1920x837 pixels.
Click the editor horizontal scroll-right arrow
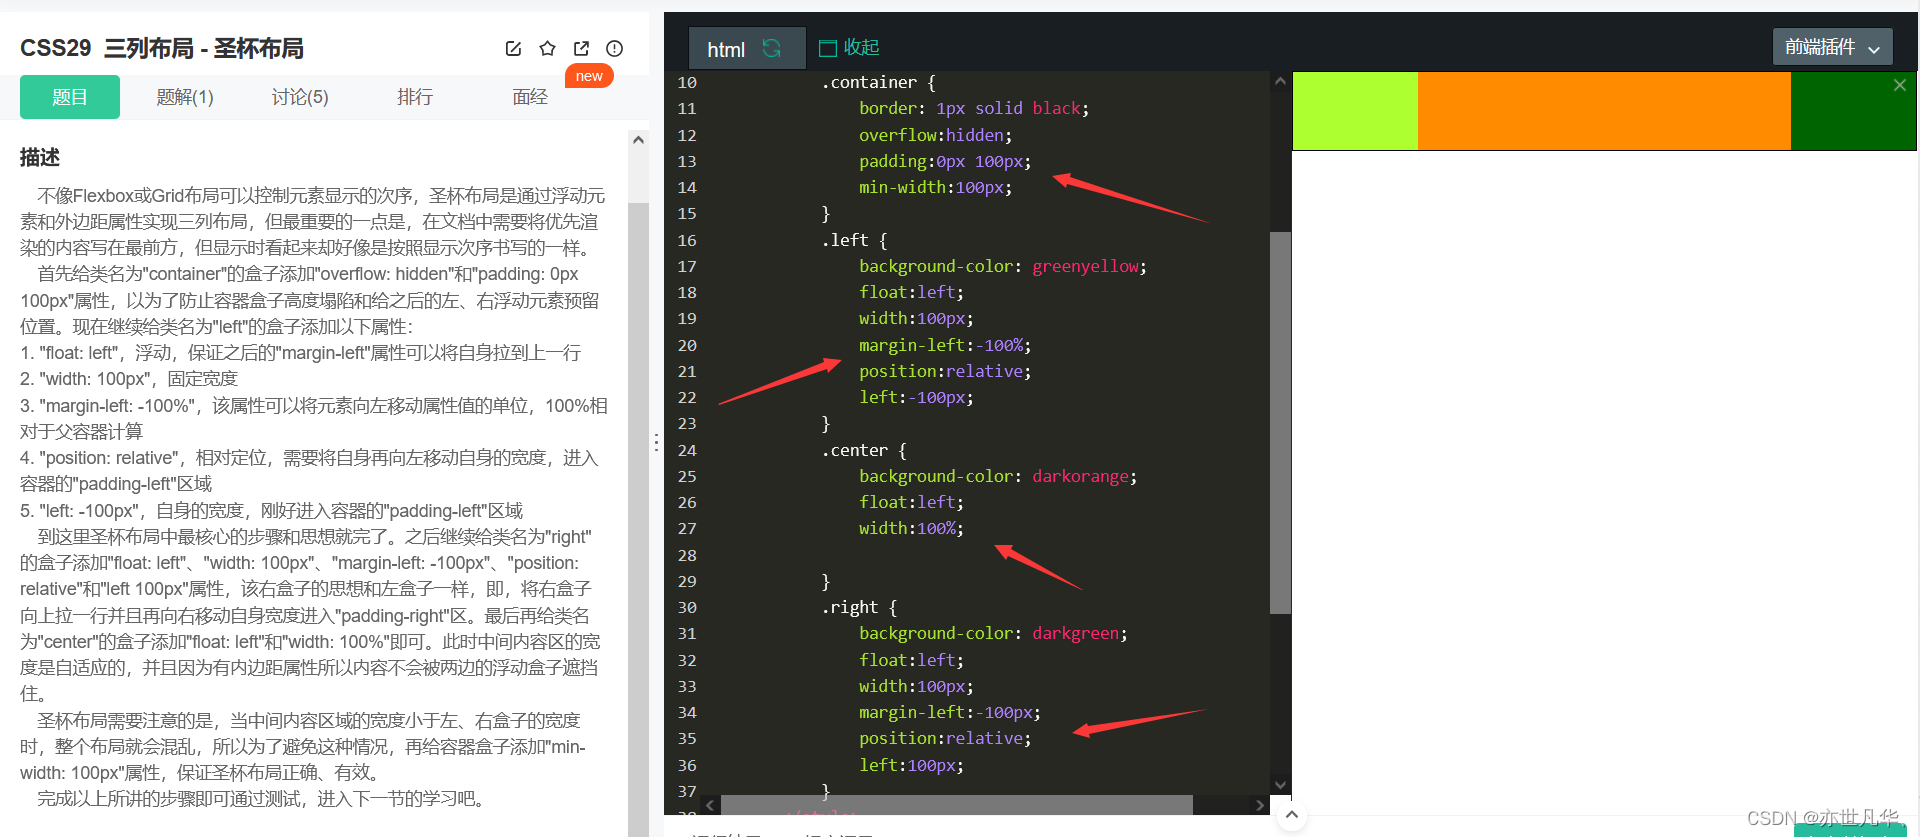tap(1260, 805)
